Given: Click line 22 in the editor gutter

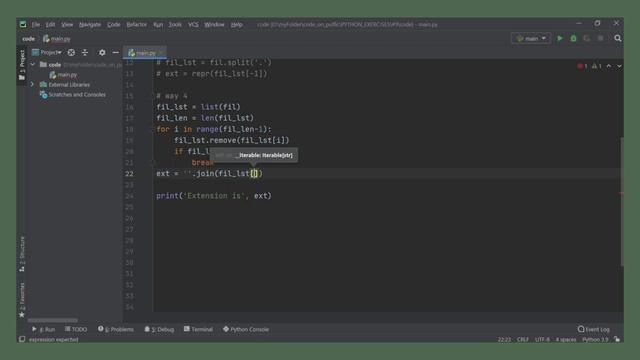Looking at the screenshot, I should (129, 174).
